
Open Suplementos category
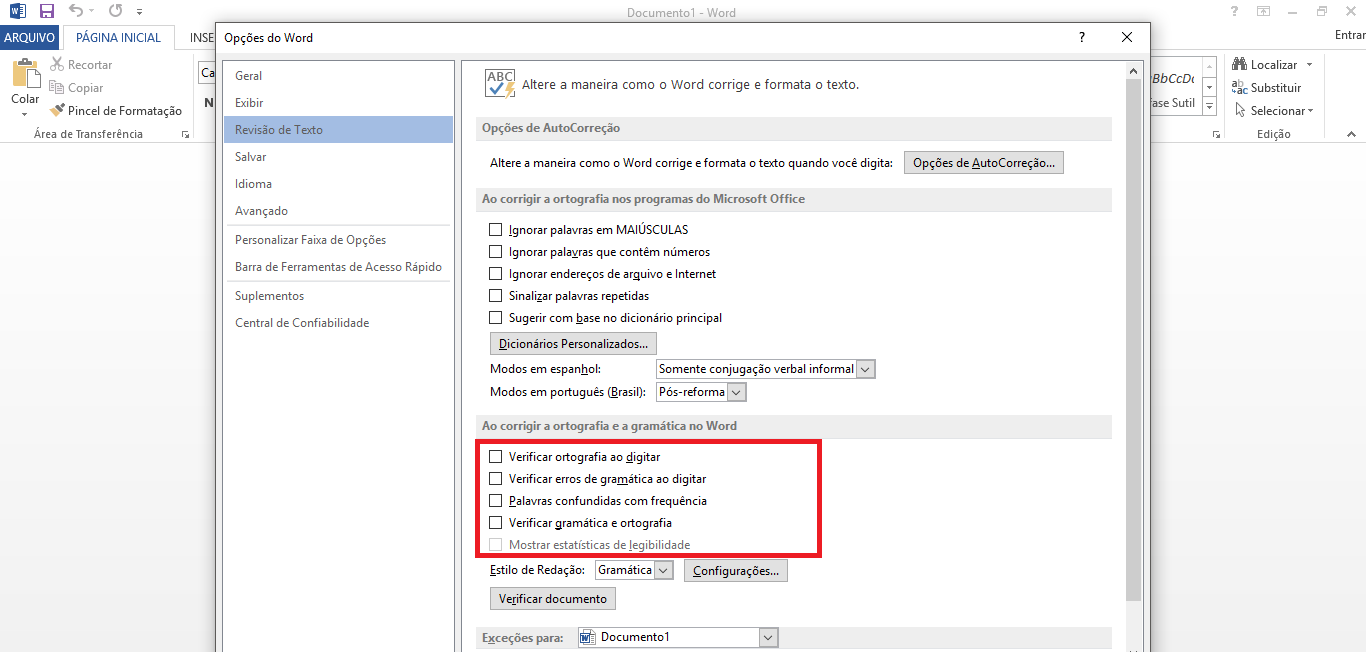(x=339, y=296)
